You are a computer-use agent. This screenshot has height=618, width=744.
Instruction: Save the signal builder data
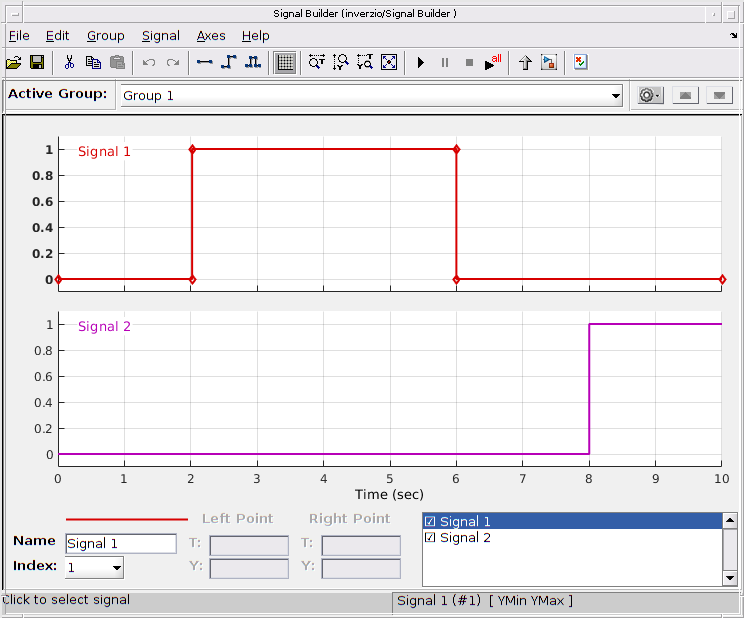click(x=37, y=63)
